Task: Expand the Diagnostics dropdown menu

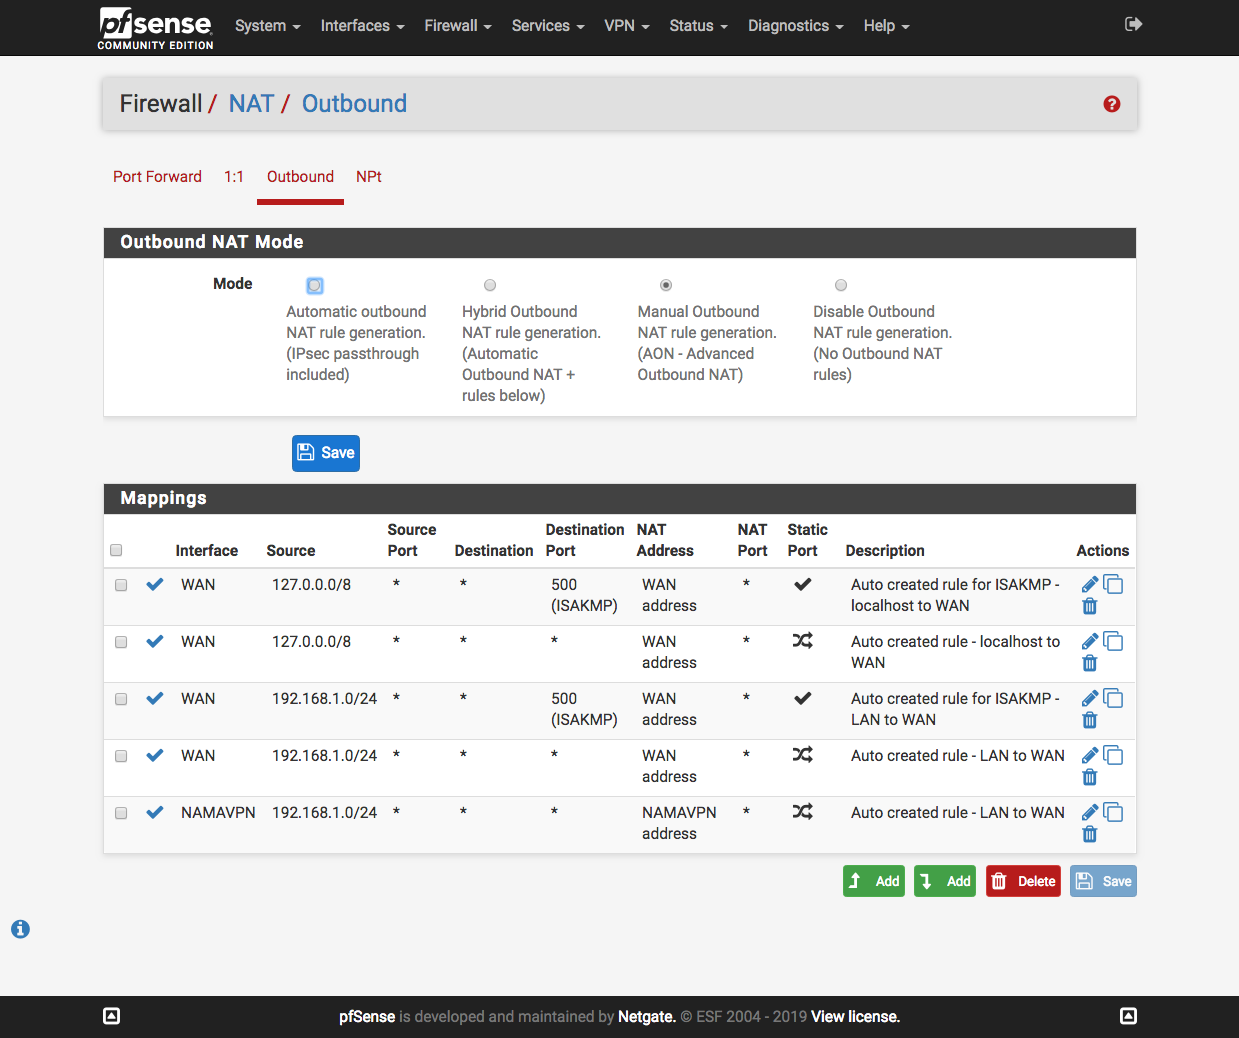Action: point(795,26)
